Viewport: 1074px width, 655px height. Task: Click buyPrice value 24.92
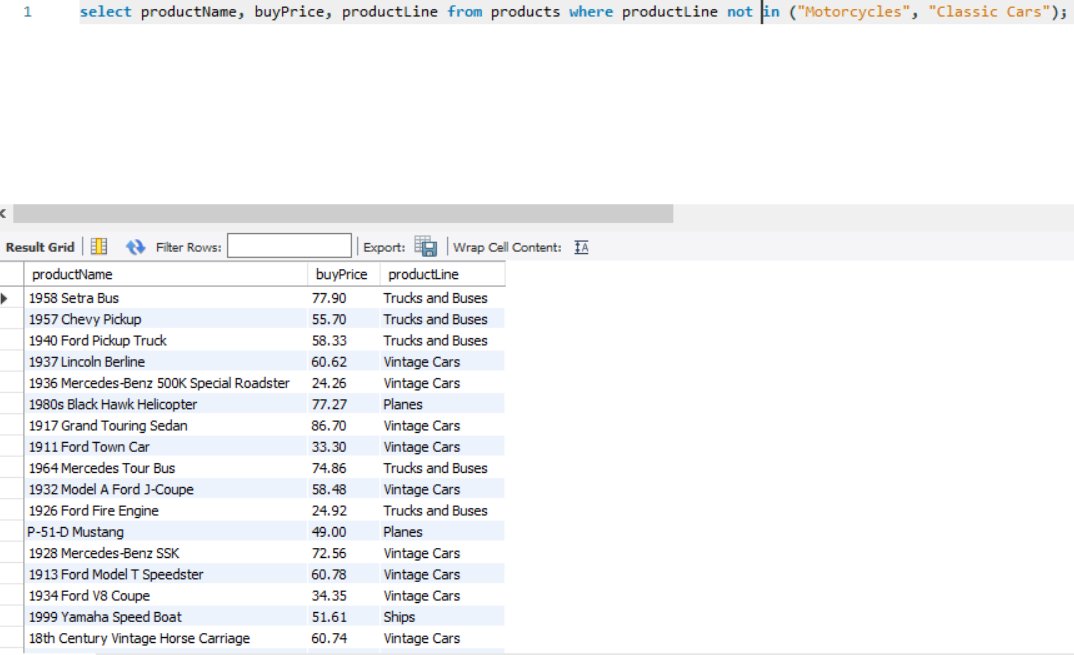tap(344, 510)
